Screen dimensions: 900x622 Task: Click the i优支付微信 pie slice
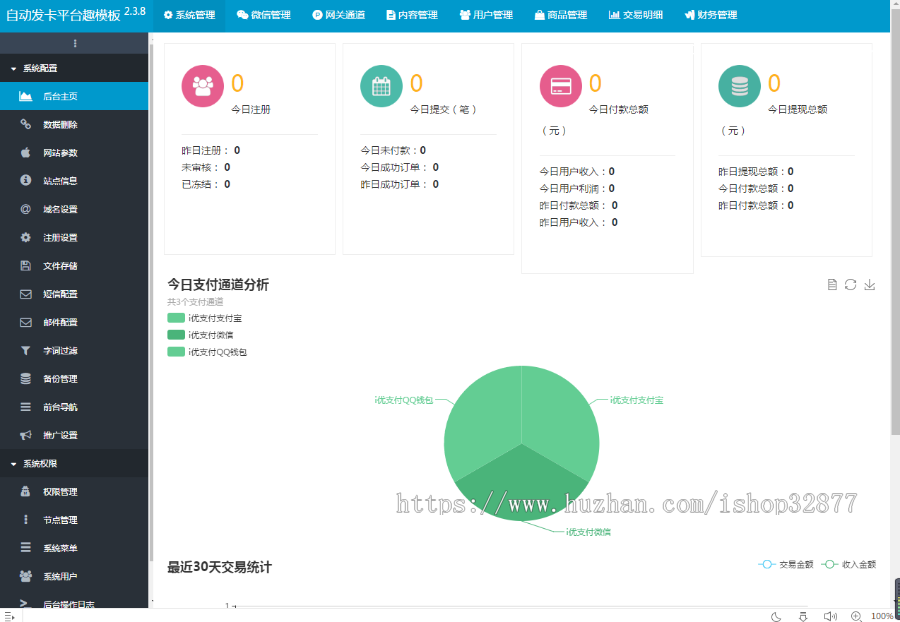[520, 490]
